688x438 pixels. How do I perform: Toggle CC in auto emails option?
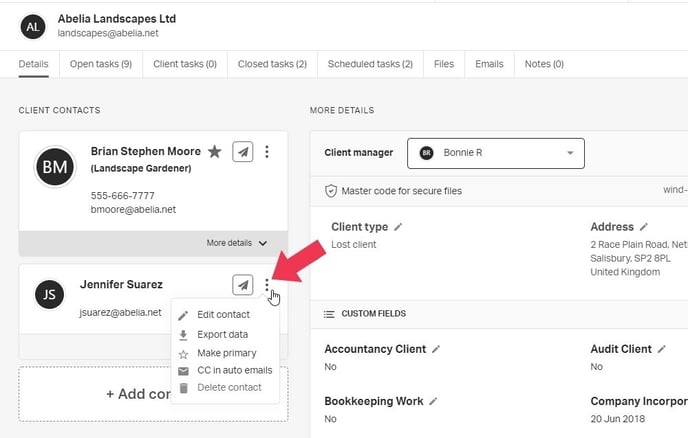[x=234, y=370]
